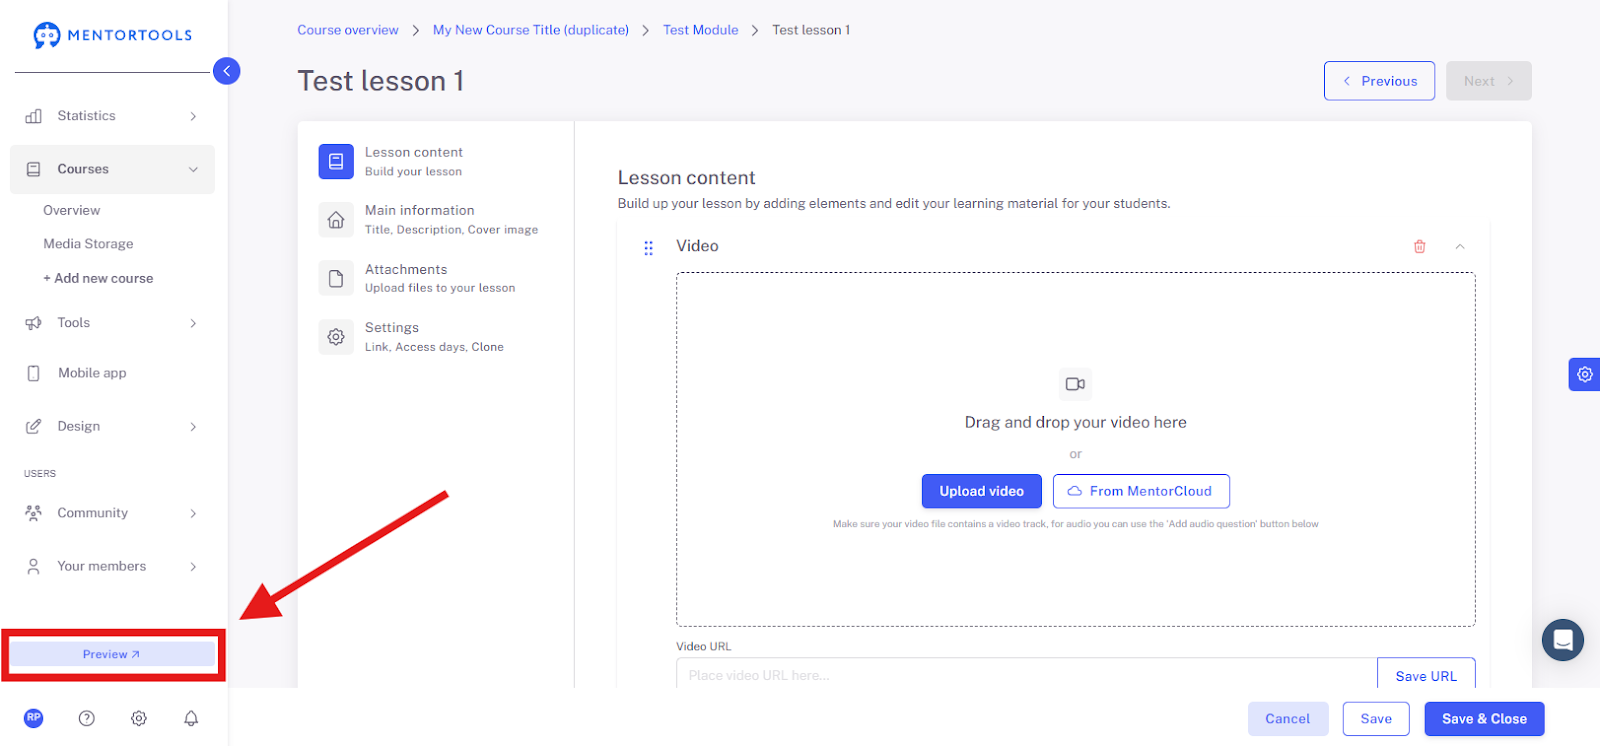This screenshot has height=746, width=1600.
Task: Open the RP user avatar
Action: click(x=34, y=717)
